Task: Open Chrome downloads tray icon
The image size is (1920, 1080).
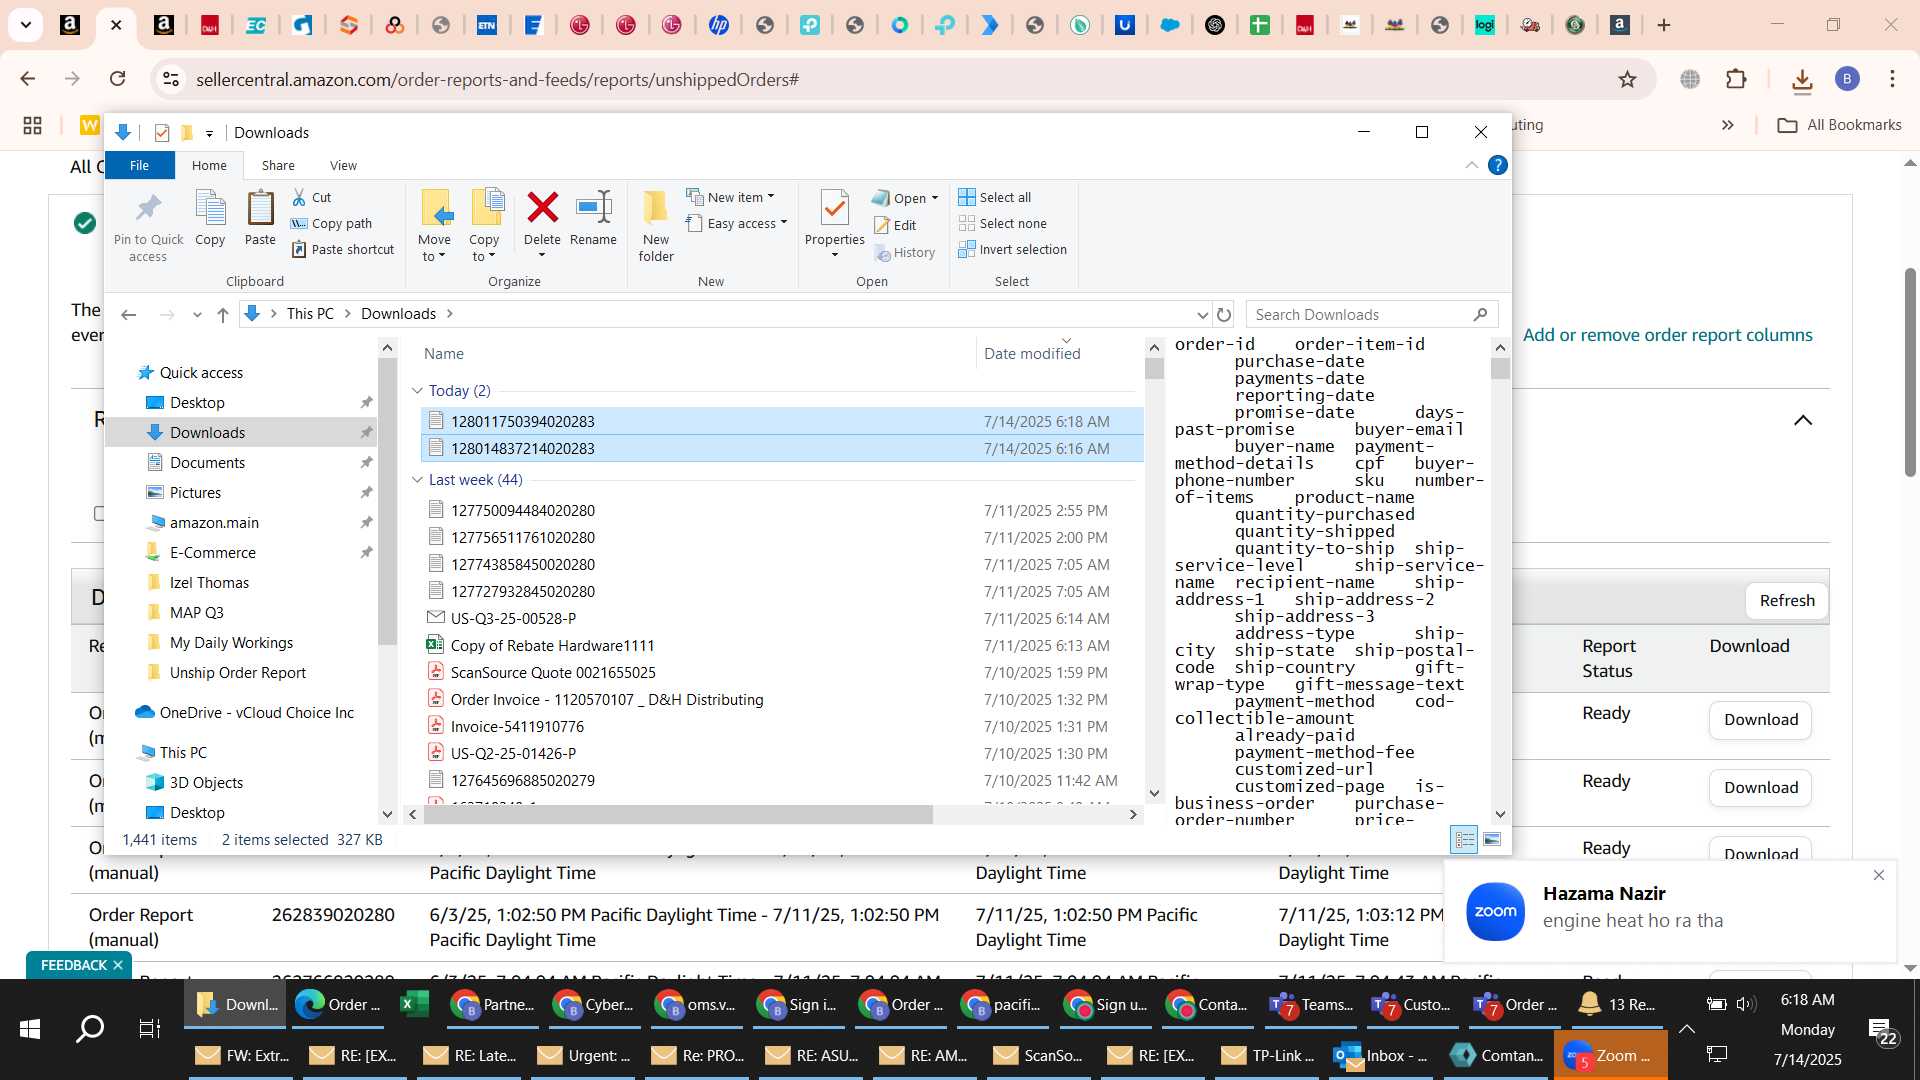Action: [1802, 80]
